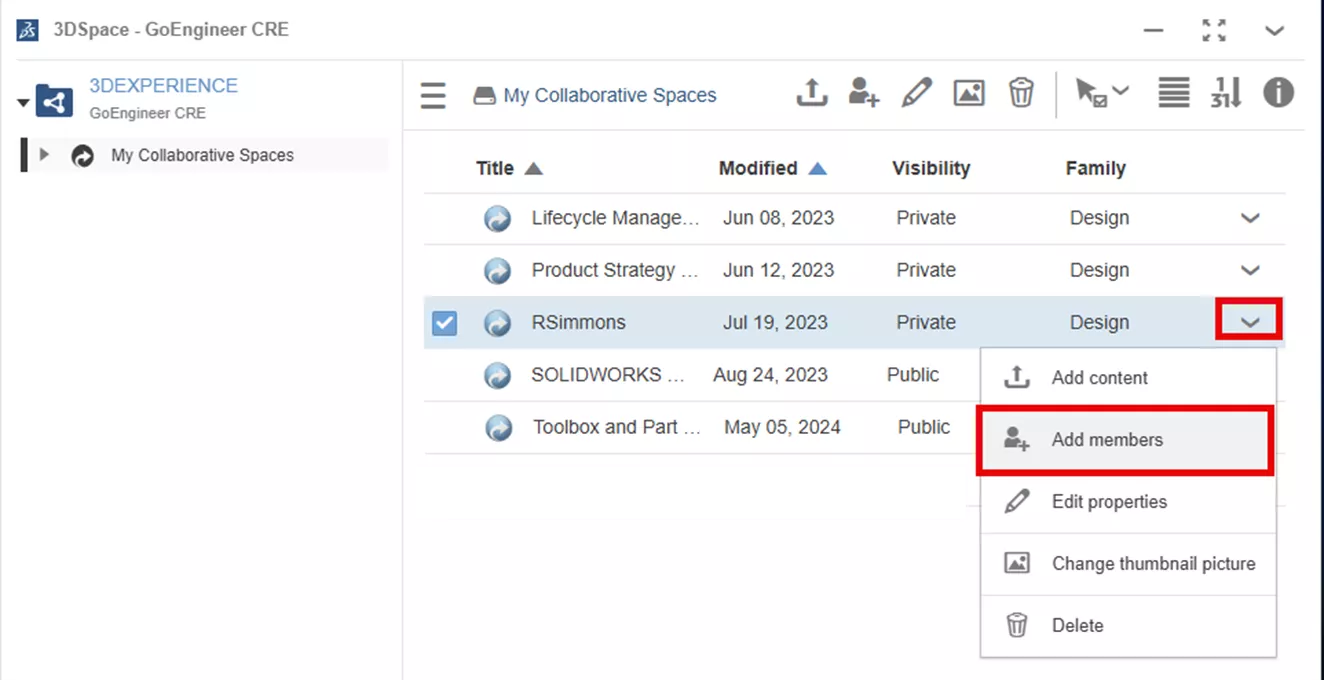
Task: Click Public visibility in Toolbox and Part row
Action: [924, 427]
